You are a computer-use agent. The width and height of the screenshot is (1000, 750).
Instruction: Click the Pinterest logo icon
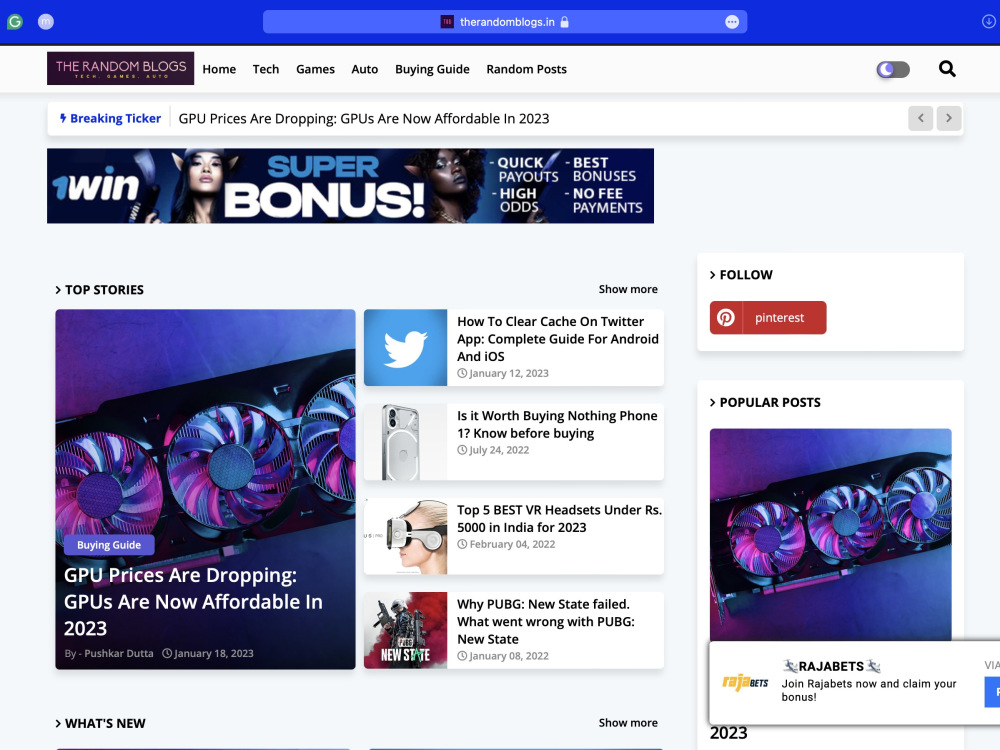tap(726, 318)
